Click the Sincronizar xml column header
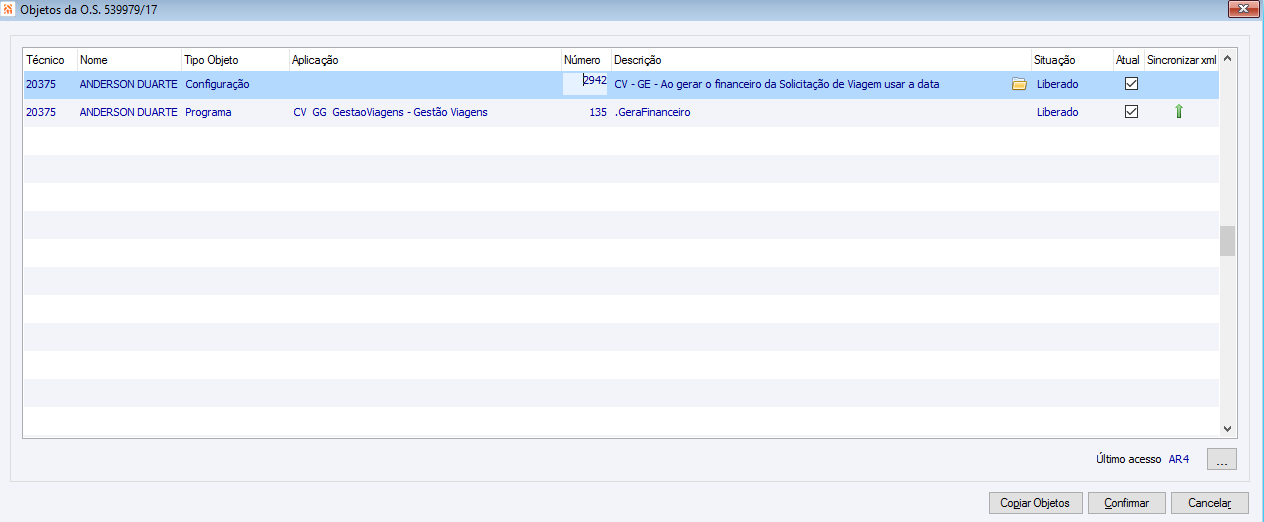This screenshot has height=522, width=1264. (x=1182, y=60)
